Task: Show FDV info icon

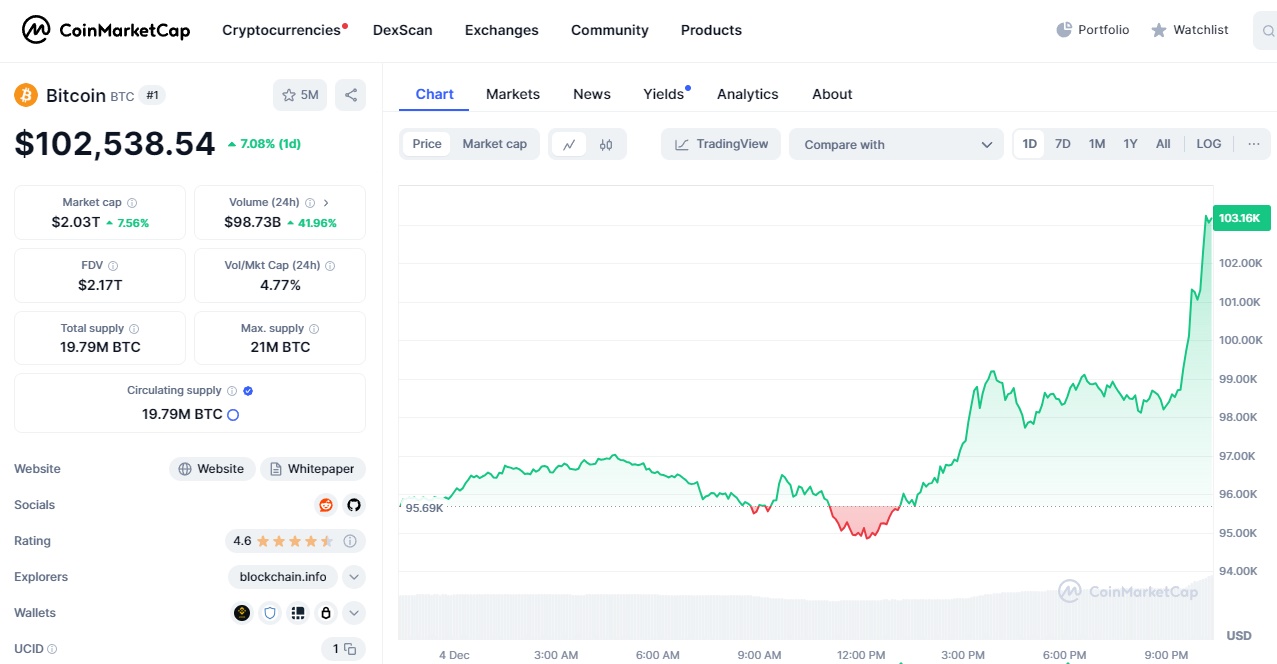Action: pos(113,266)
